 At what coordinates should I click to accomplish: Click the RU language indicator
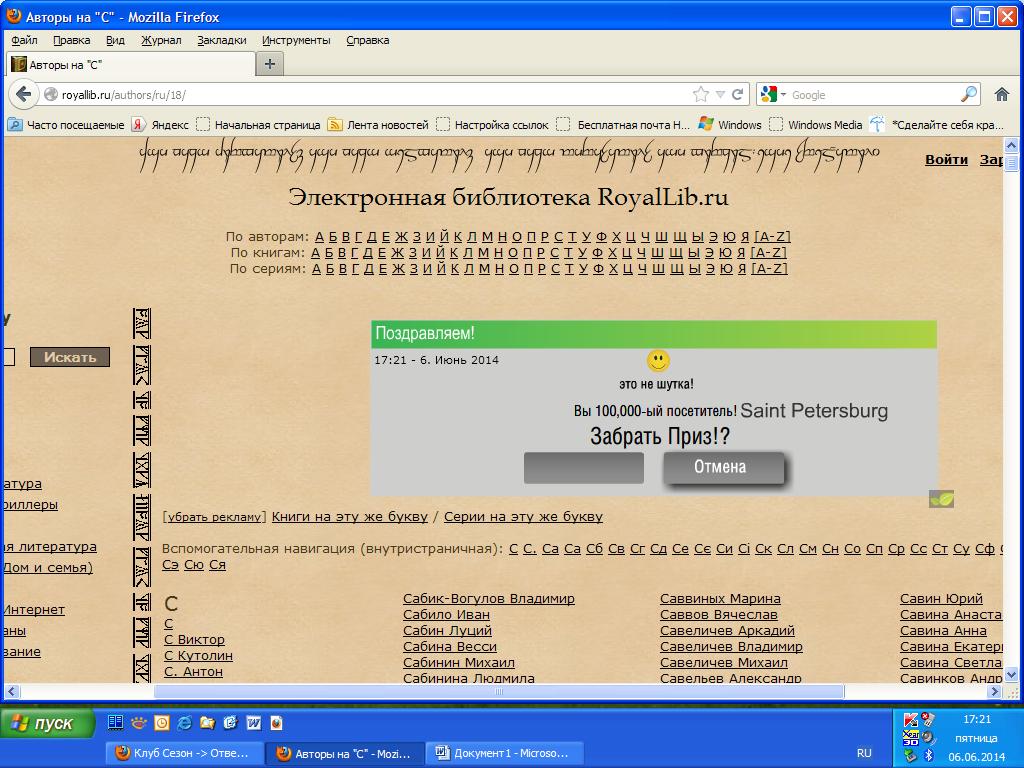point(864,753)
